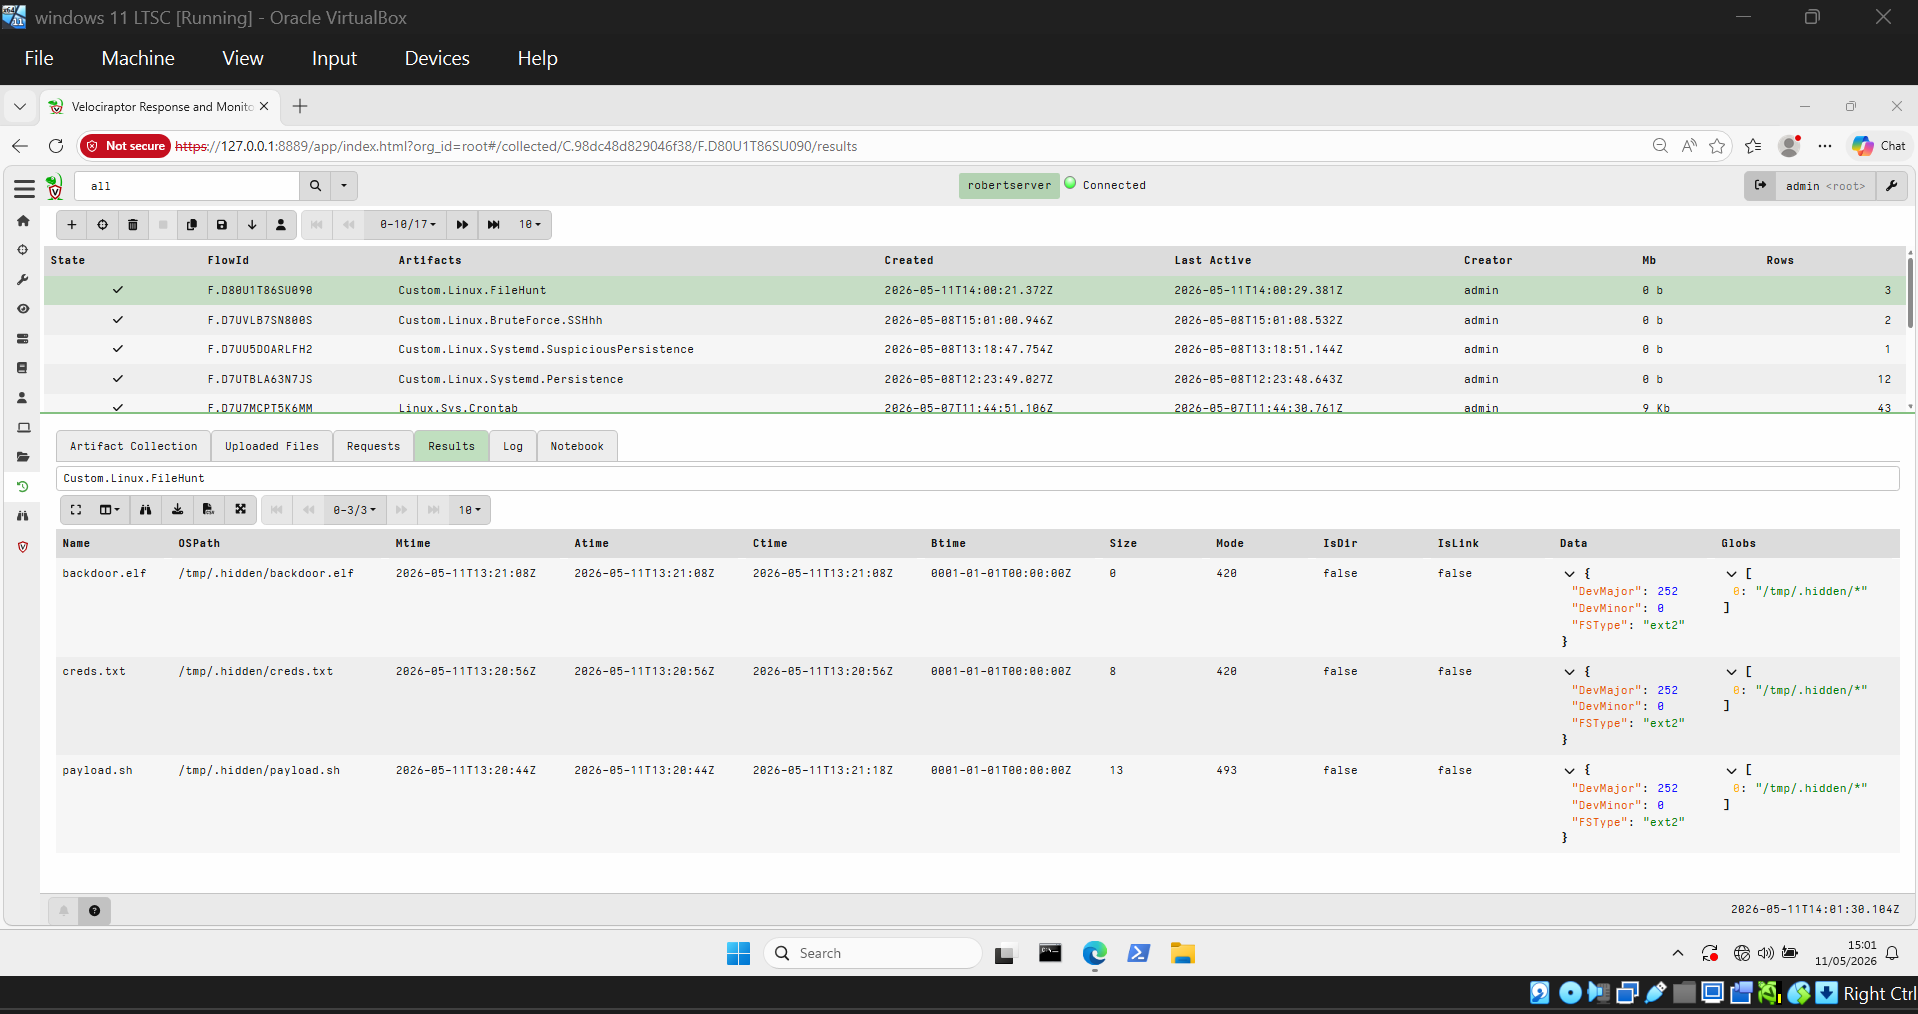This screenshot has width=1918, height=1014.
Task: Collapse Data object for backdoor.elf row
Action: pos(1570,574)
